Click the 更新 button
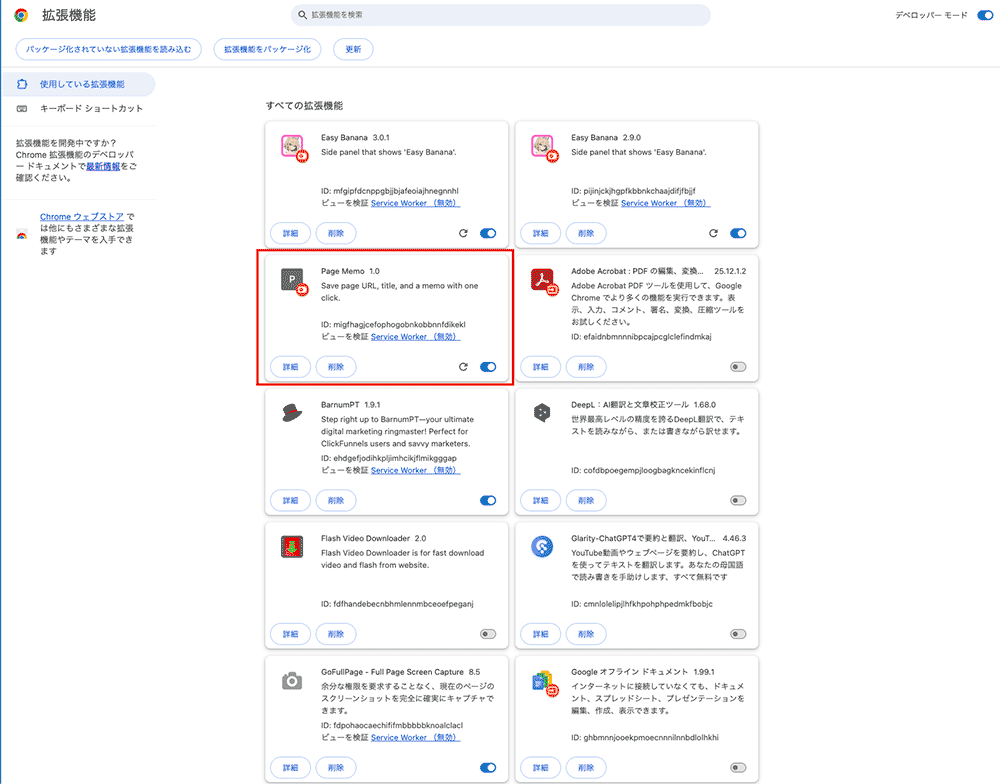The width and height of the screenshot is (1000, 784). tap(353, 49)
